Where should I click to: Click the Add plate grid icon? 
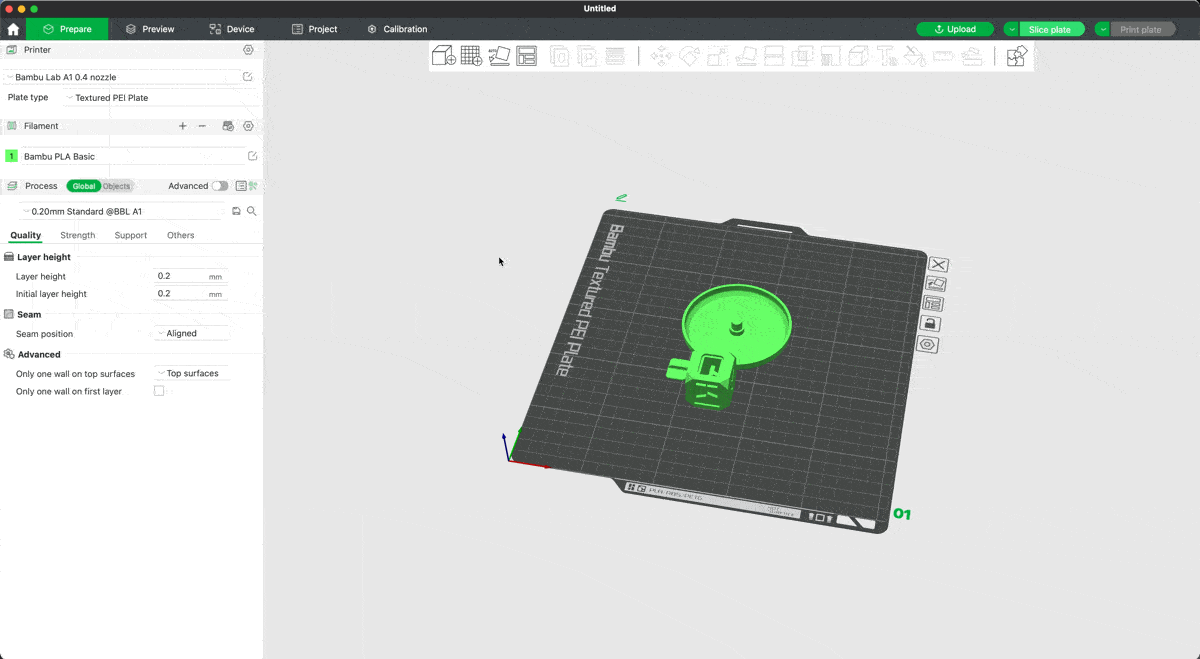(x=471, y=56)
